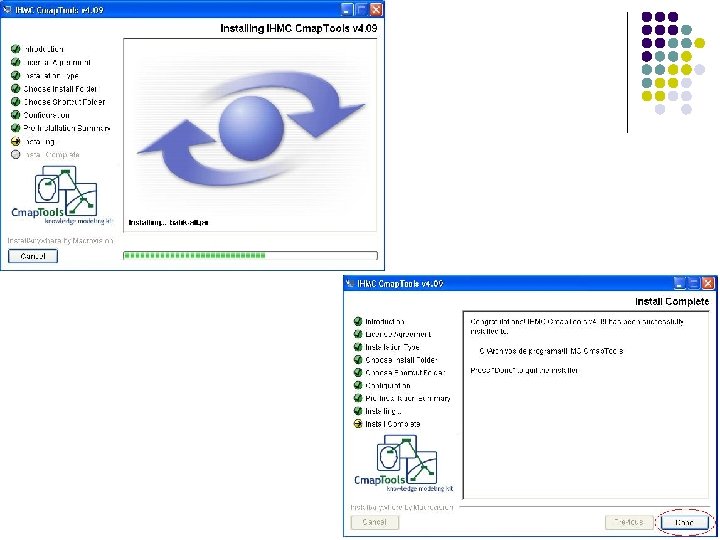Click the greyed-out Previous button
Screen dimensions: 720x540
(x=629, y=522)
